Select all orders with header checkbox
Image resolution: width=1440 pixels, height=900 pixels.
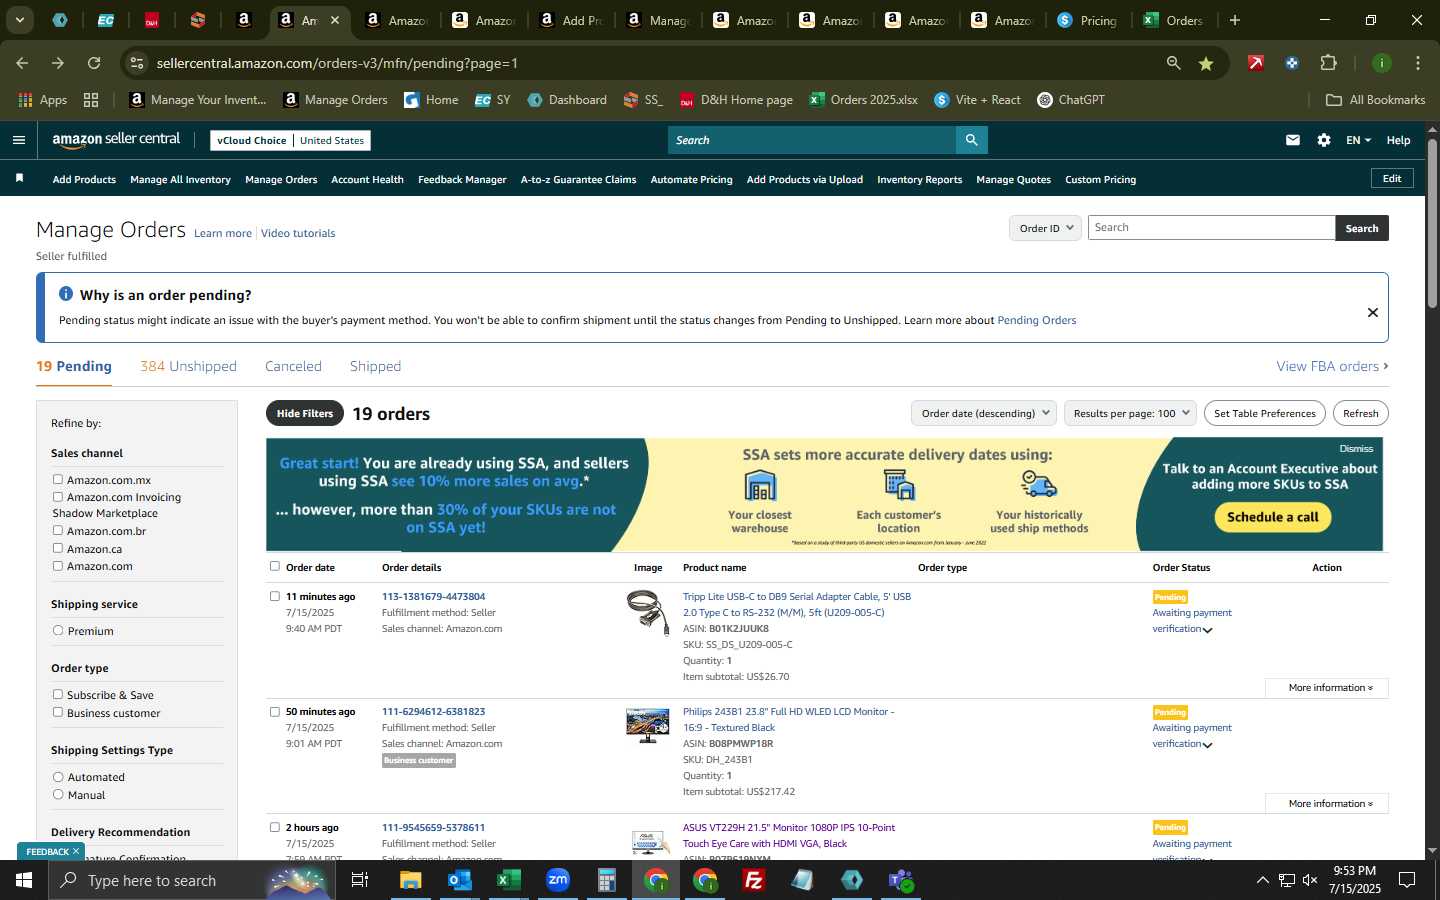[x=275, y=566]
